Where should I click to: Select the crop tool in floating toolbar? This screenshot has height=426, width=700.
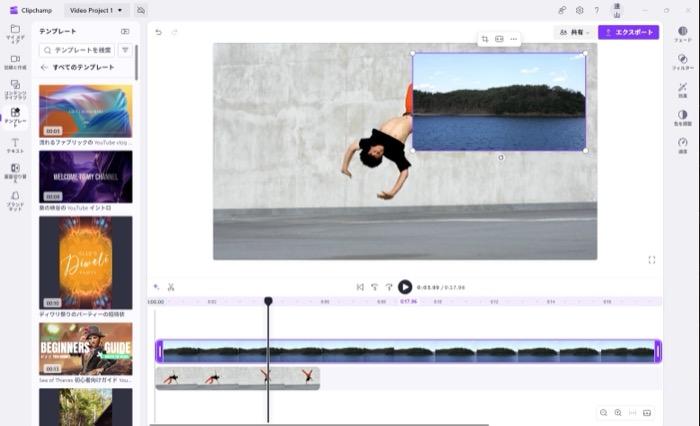[x=485, y=39]
